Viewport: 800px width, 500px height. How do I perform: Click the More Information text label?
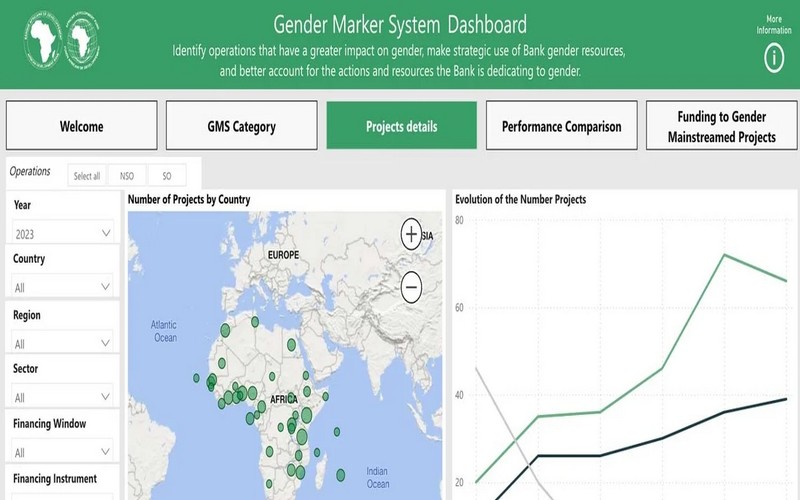(773, 24)
